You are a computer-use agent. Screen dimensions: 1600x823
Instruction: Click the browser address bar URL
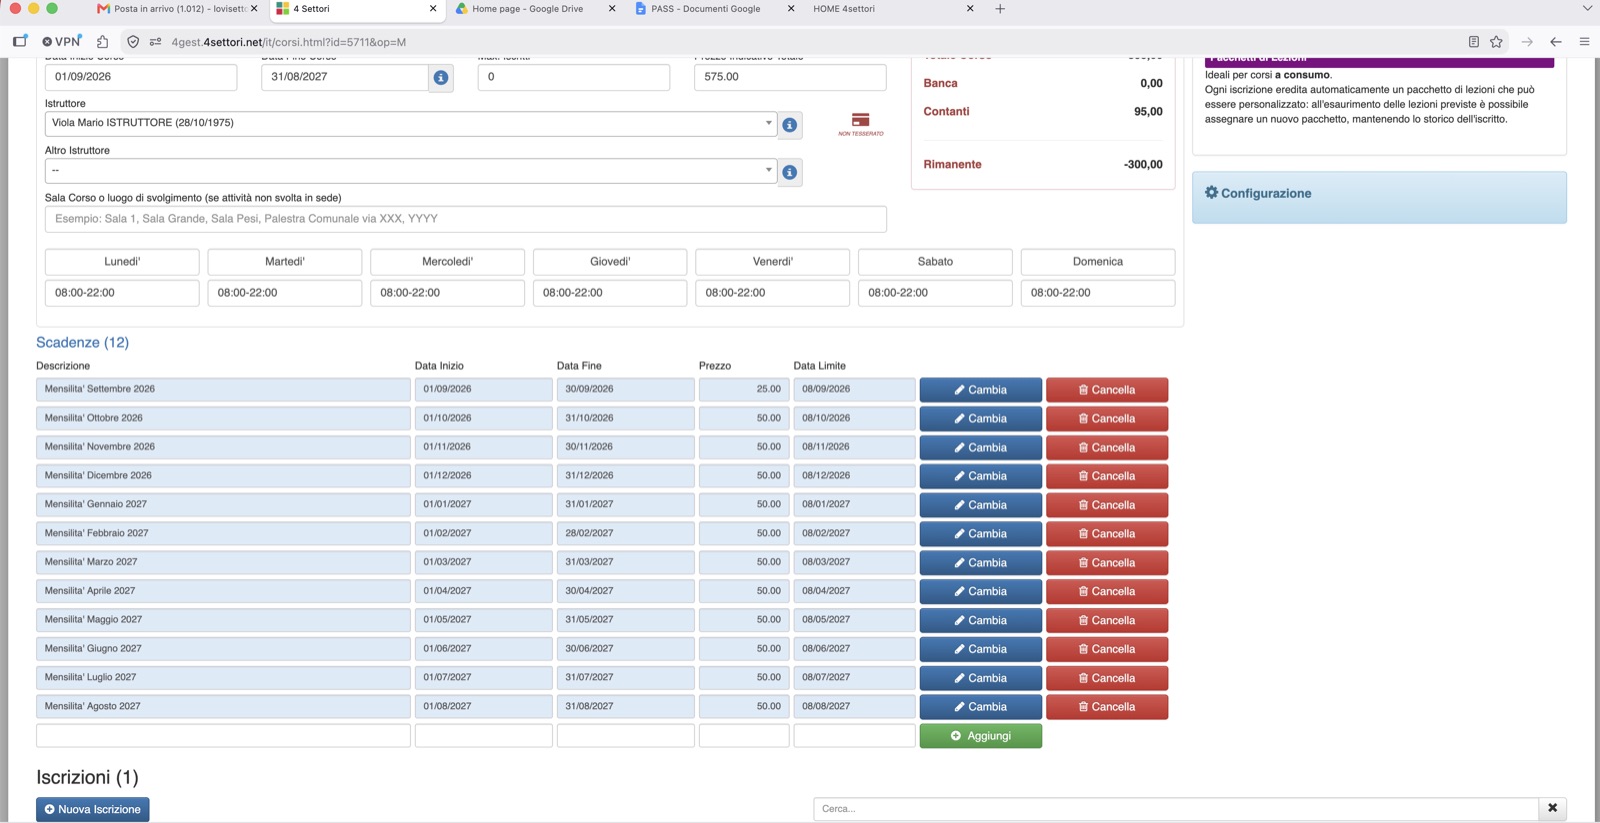(289, 42)
